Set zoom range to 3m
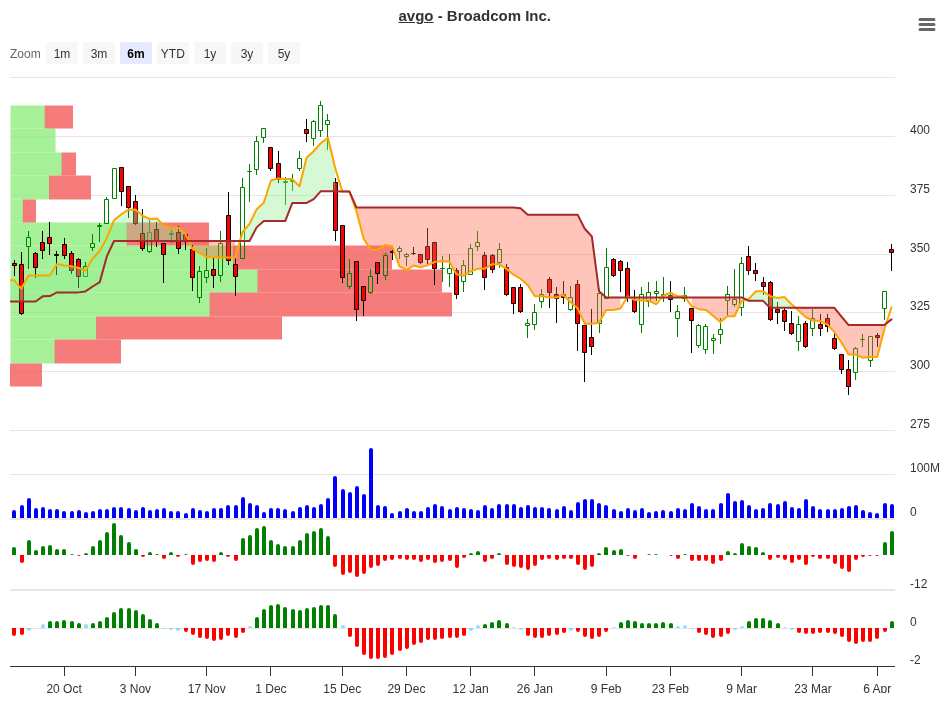Screen dimensions: 950x720 click(99, 53)
